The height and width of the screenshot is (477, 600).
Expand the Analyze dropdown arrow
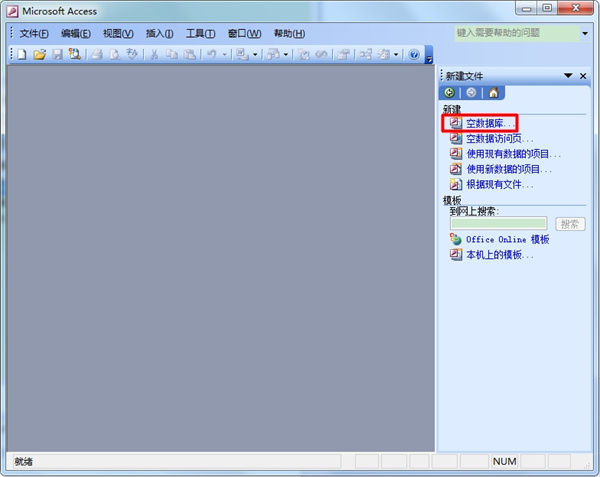[x=285, y=55]
